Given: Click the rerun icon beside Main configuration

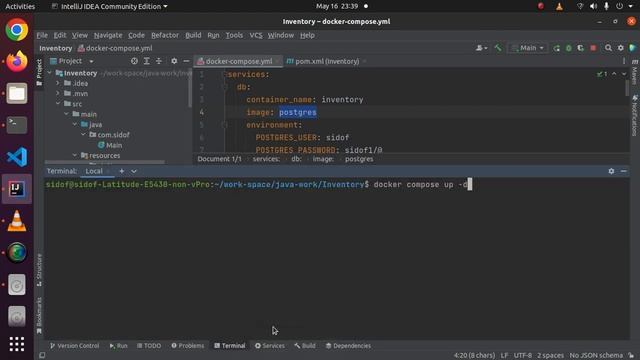Looking at the screenshot, I should (x=556, y=48).
